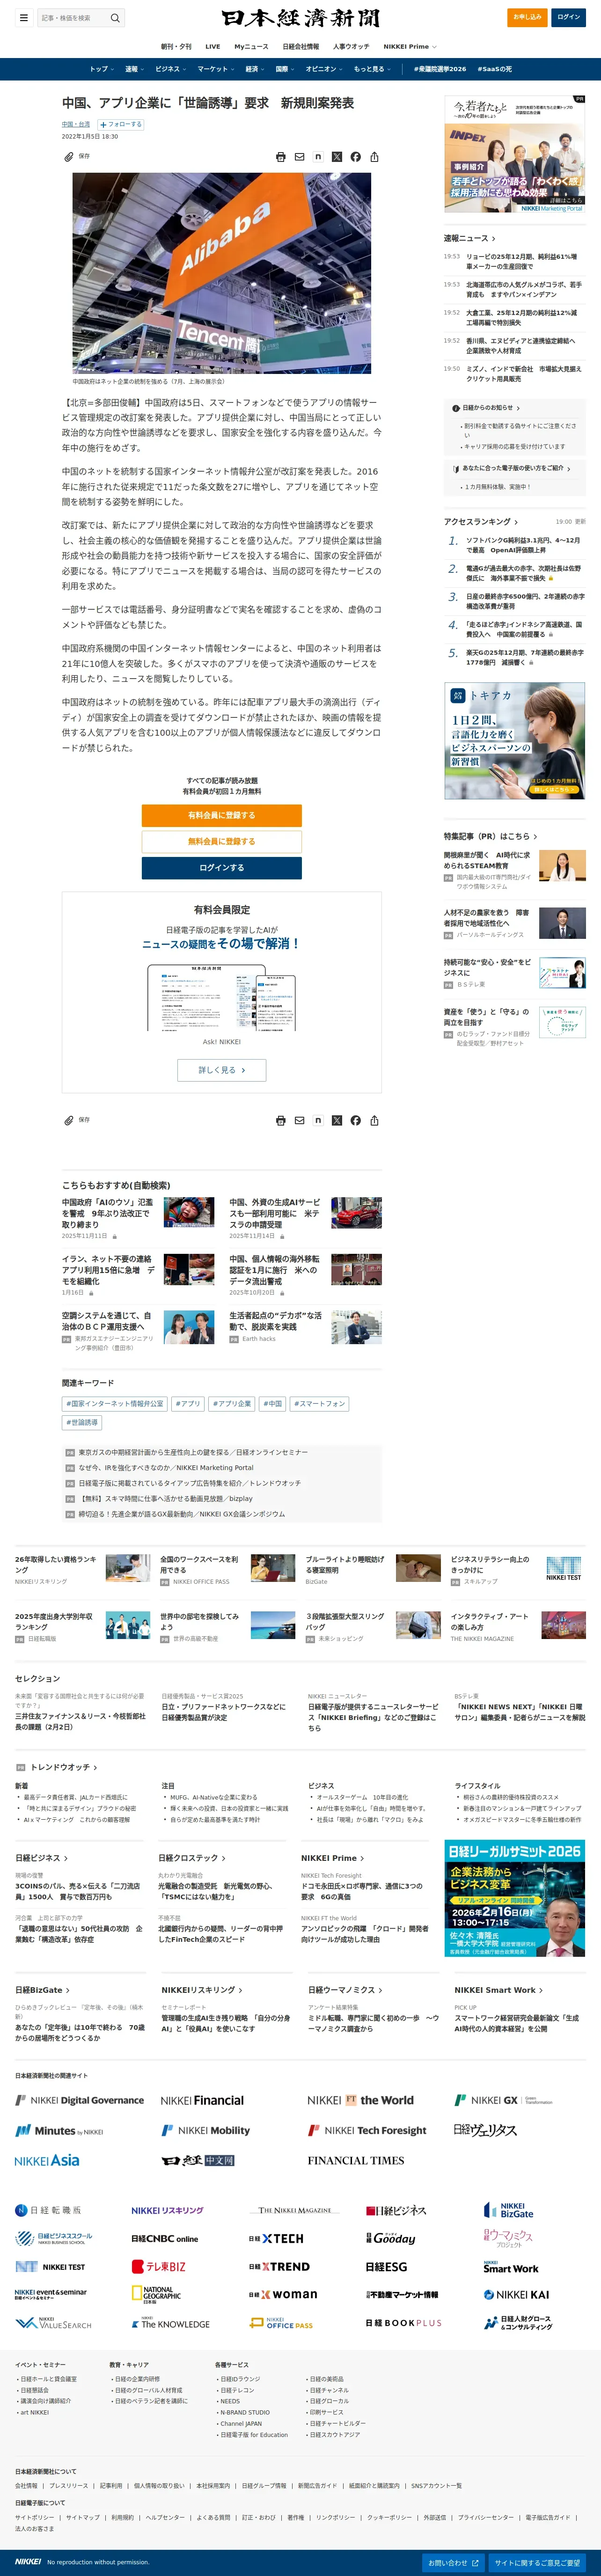Click the upload share icon below the article body

pos(374,1120)
